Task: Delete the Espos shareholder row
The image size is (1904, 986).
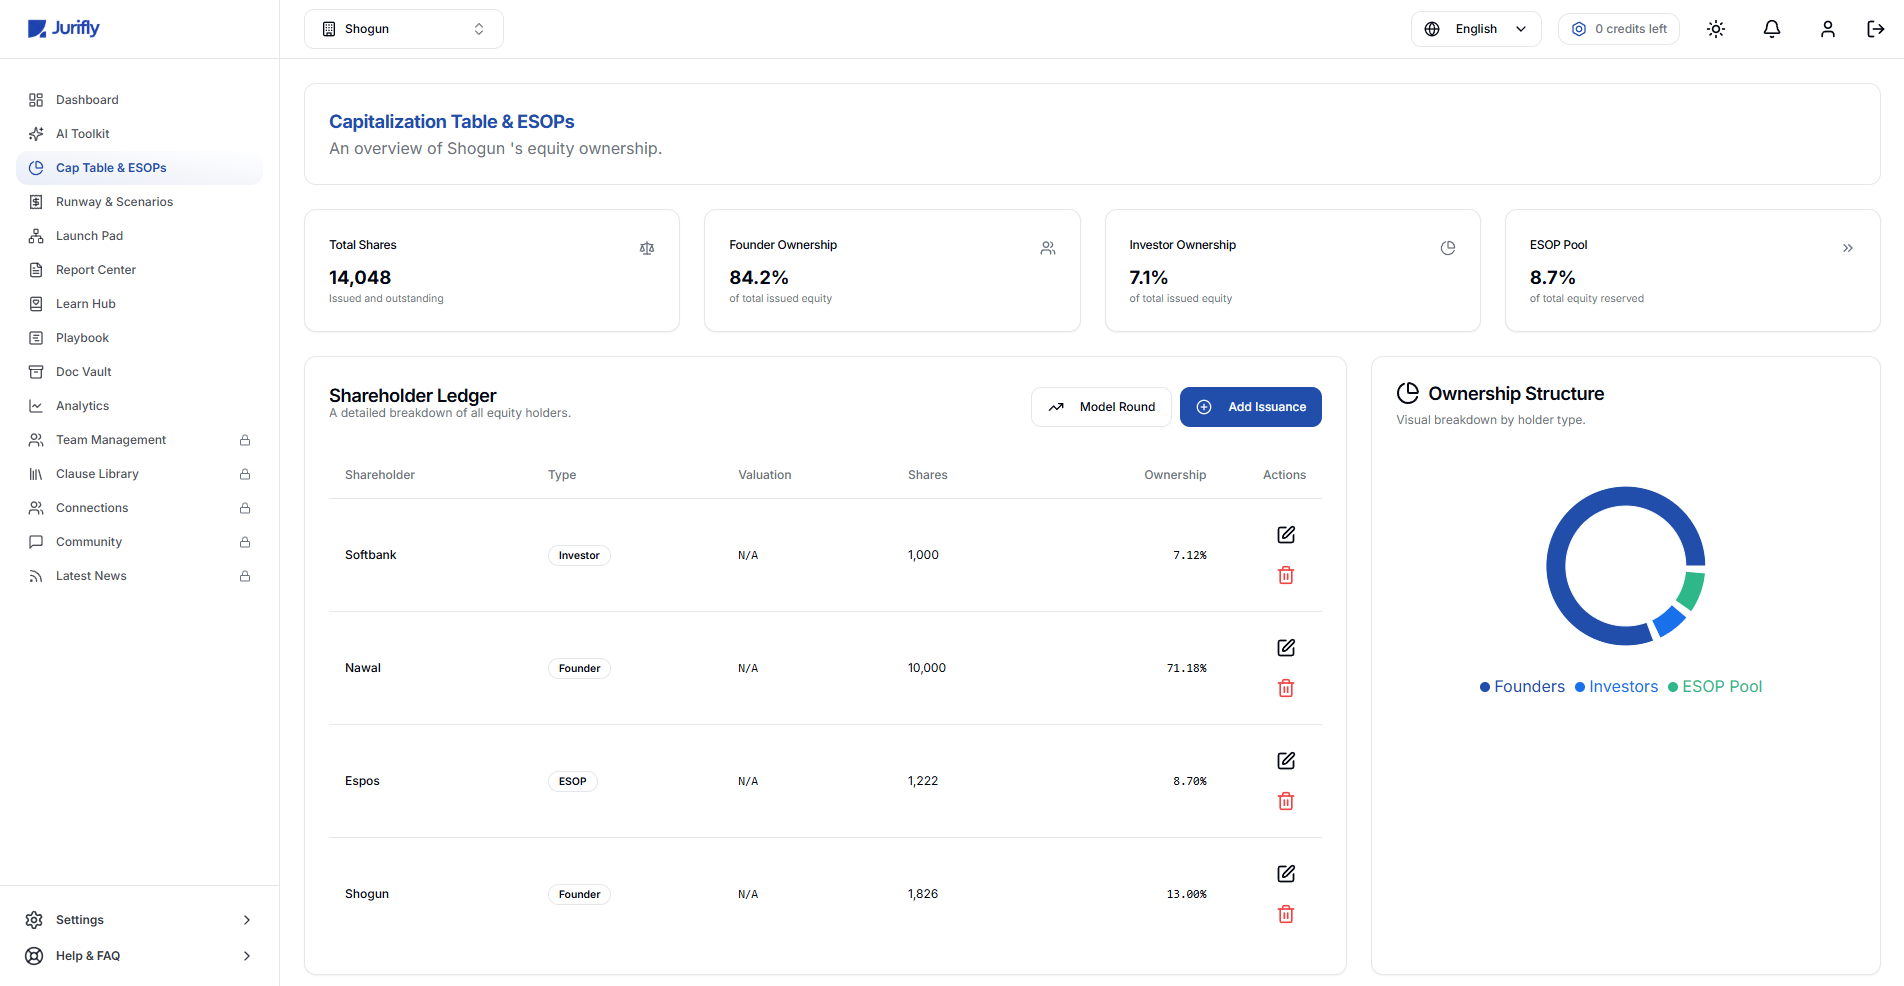Action: tap(1286, 801)
